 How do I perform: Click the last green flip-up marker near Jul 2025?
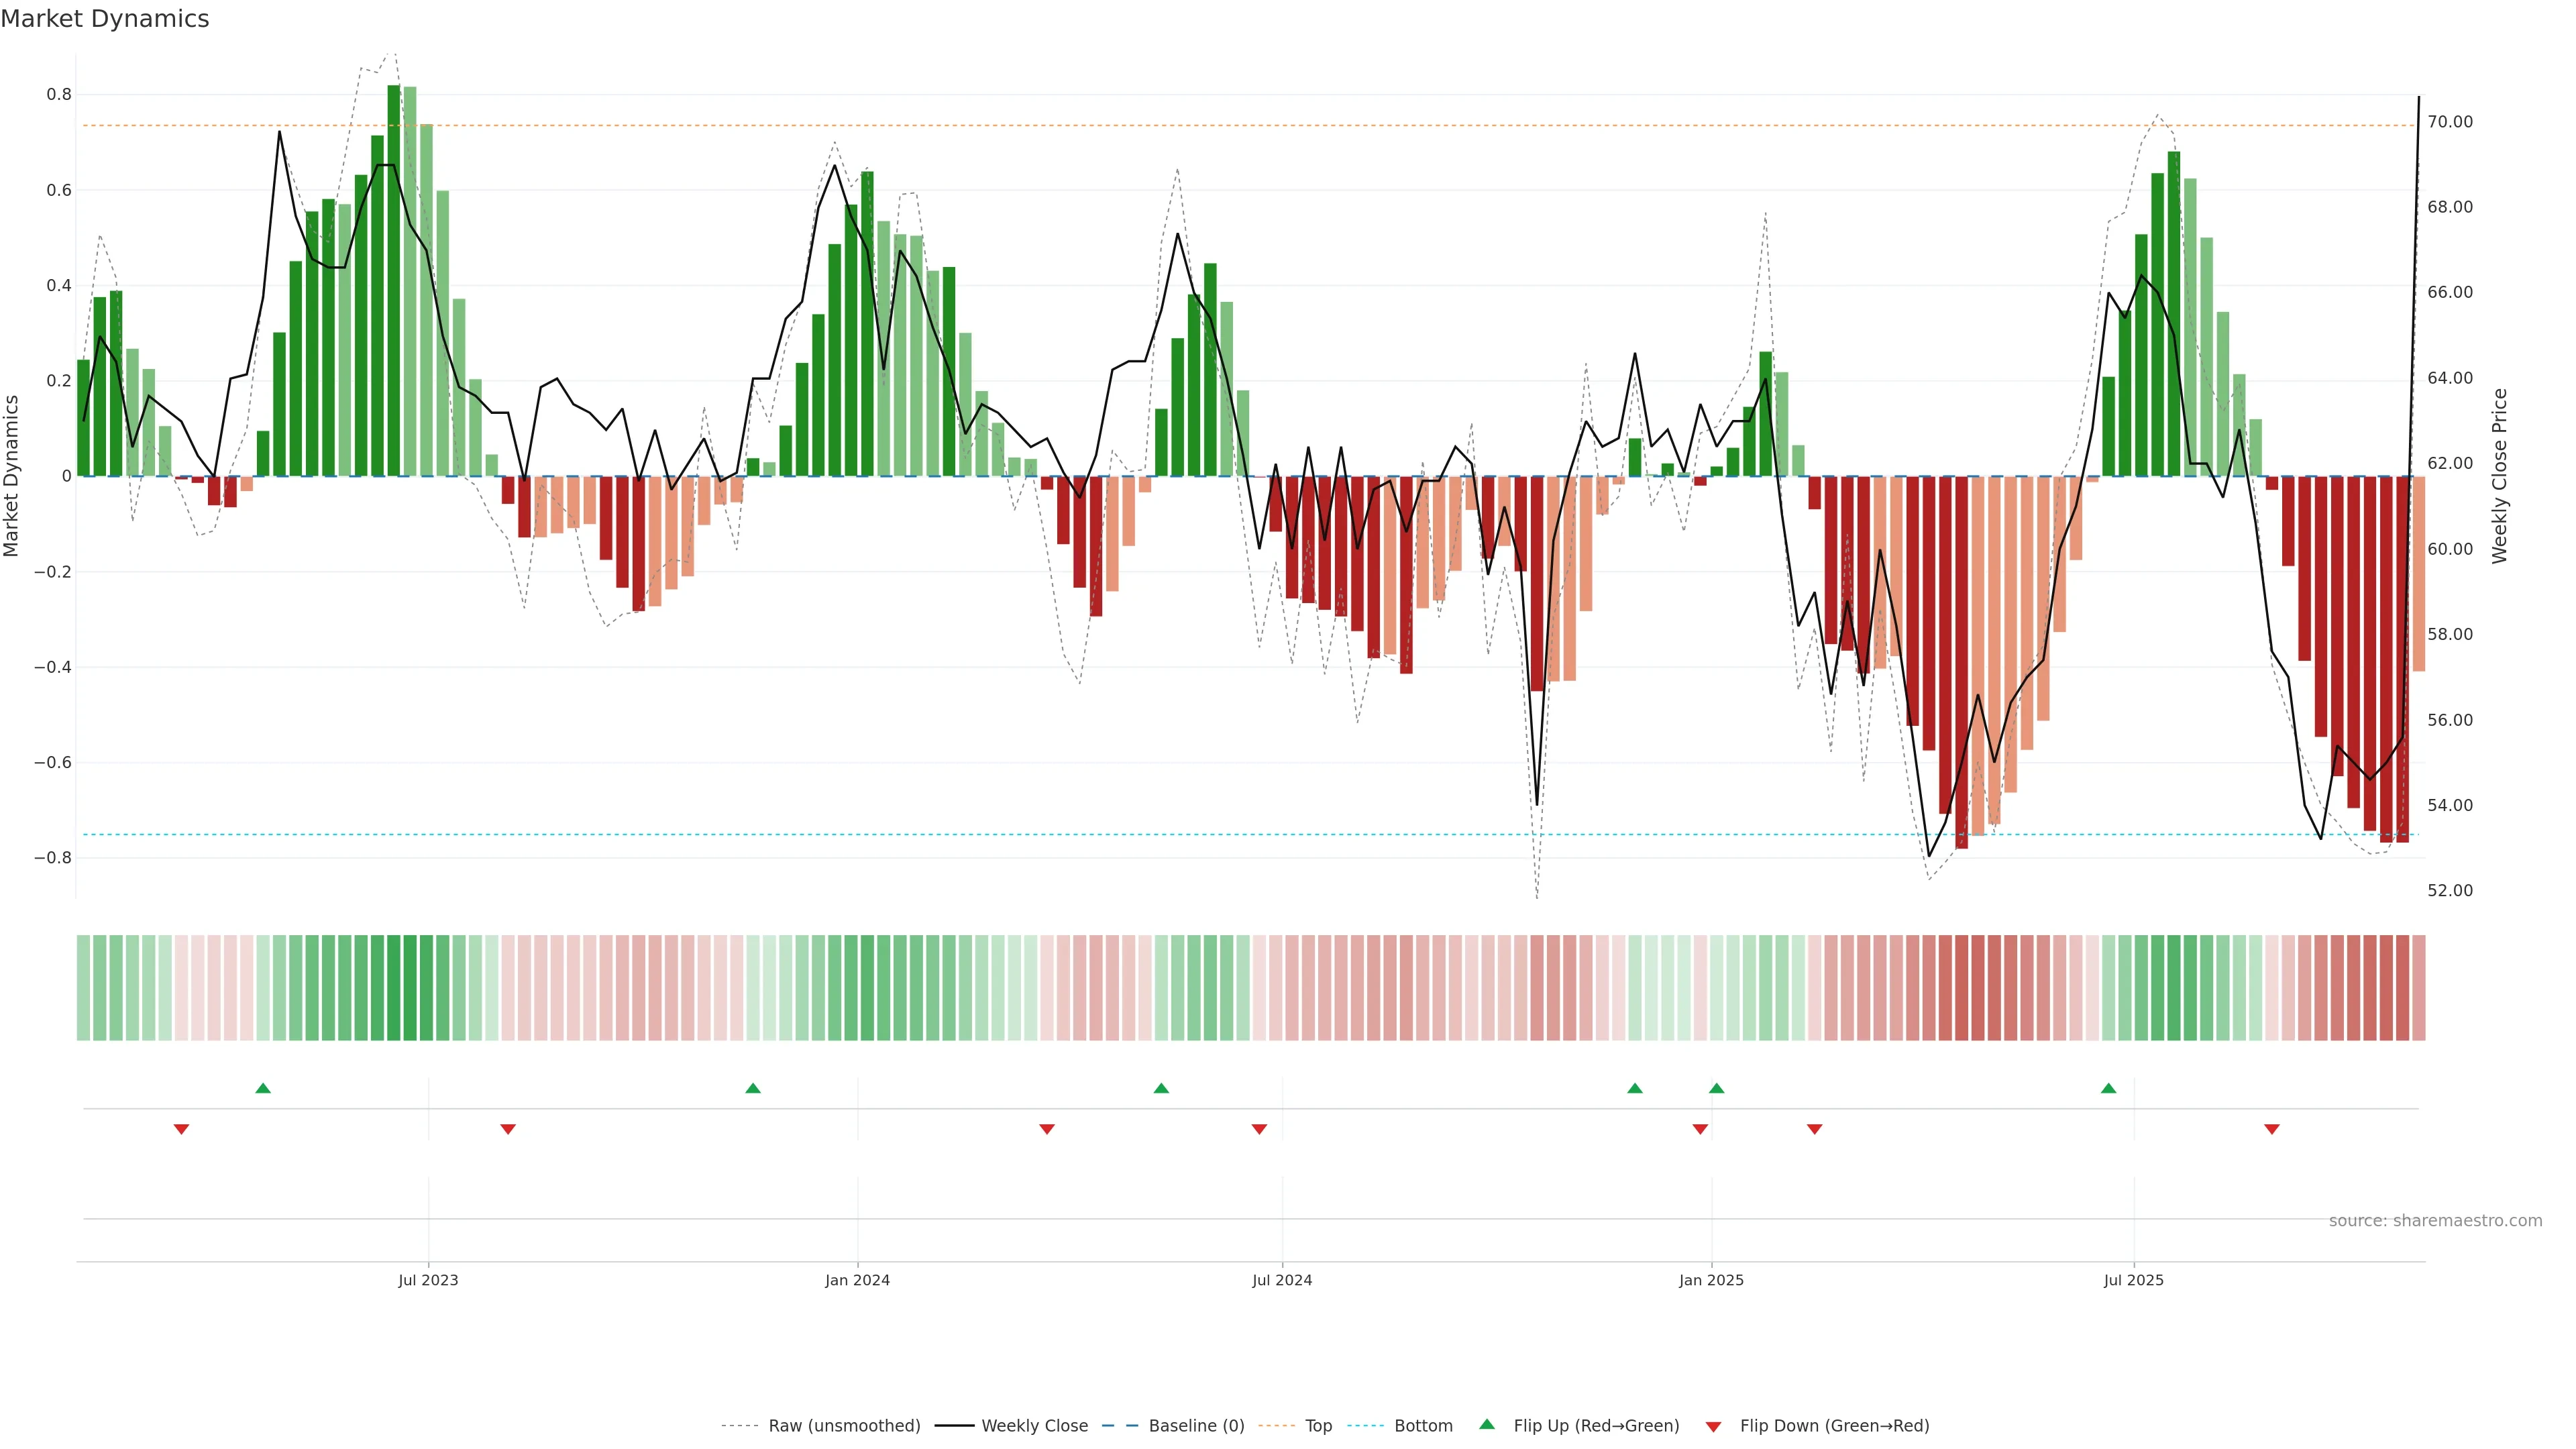pos(2108,1088)
